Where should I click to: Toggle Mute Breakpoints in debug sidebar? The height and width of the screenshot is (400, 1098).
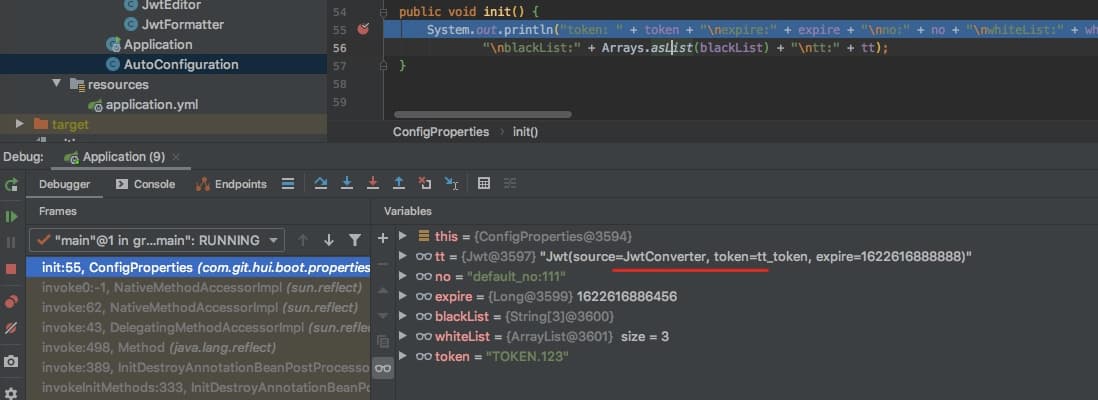[x=12, y=328]
